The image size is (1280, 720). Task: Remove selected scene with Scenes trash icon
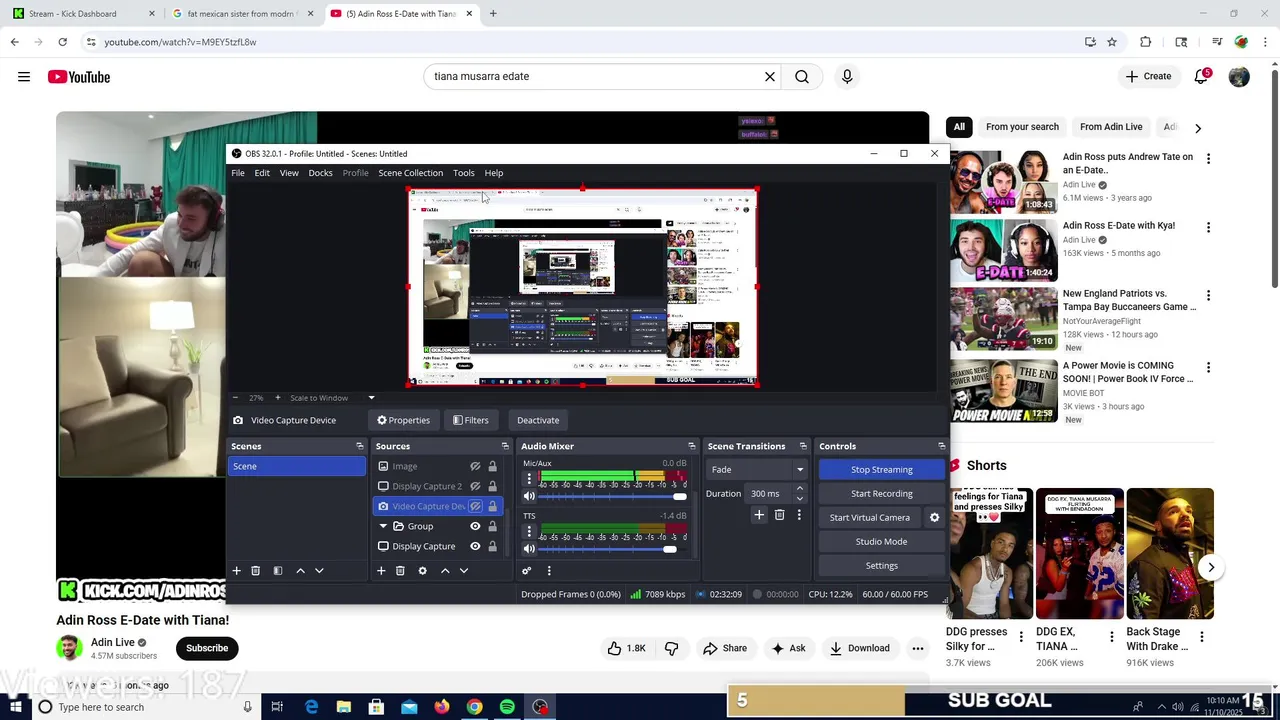click(255, 570)
